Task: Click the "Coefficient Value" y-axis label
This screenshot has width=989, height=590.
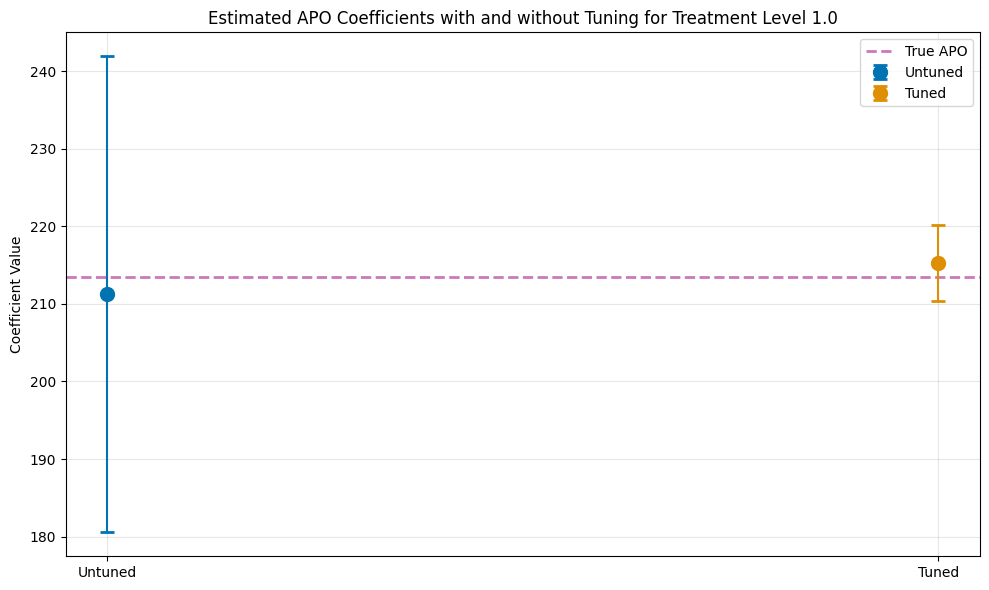Action: click(16, 295)
